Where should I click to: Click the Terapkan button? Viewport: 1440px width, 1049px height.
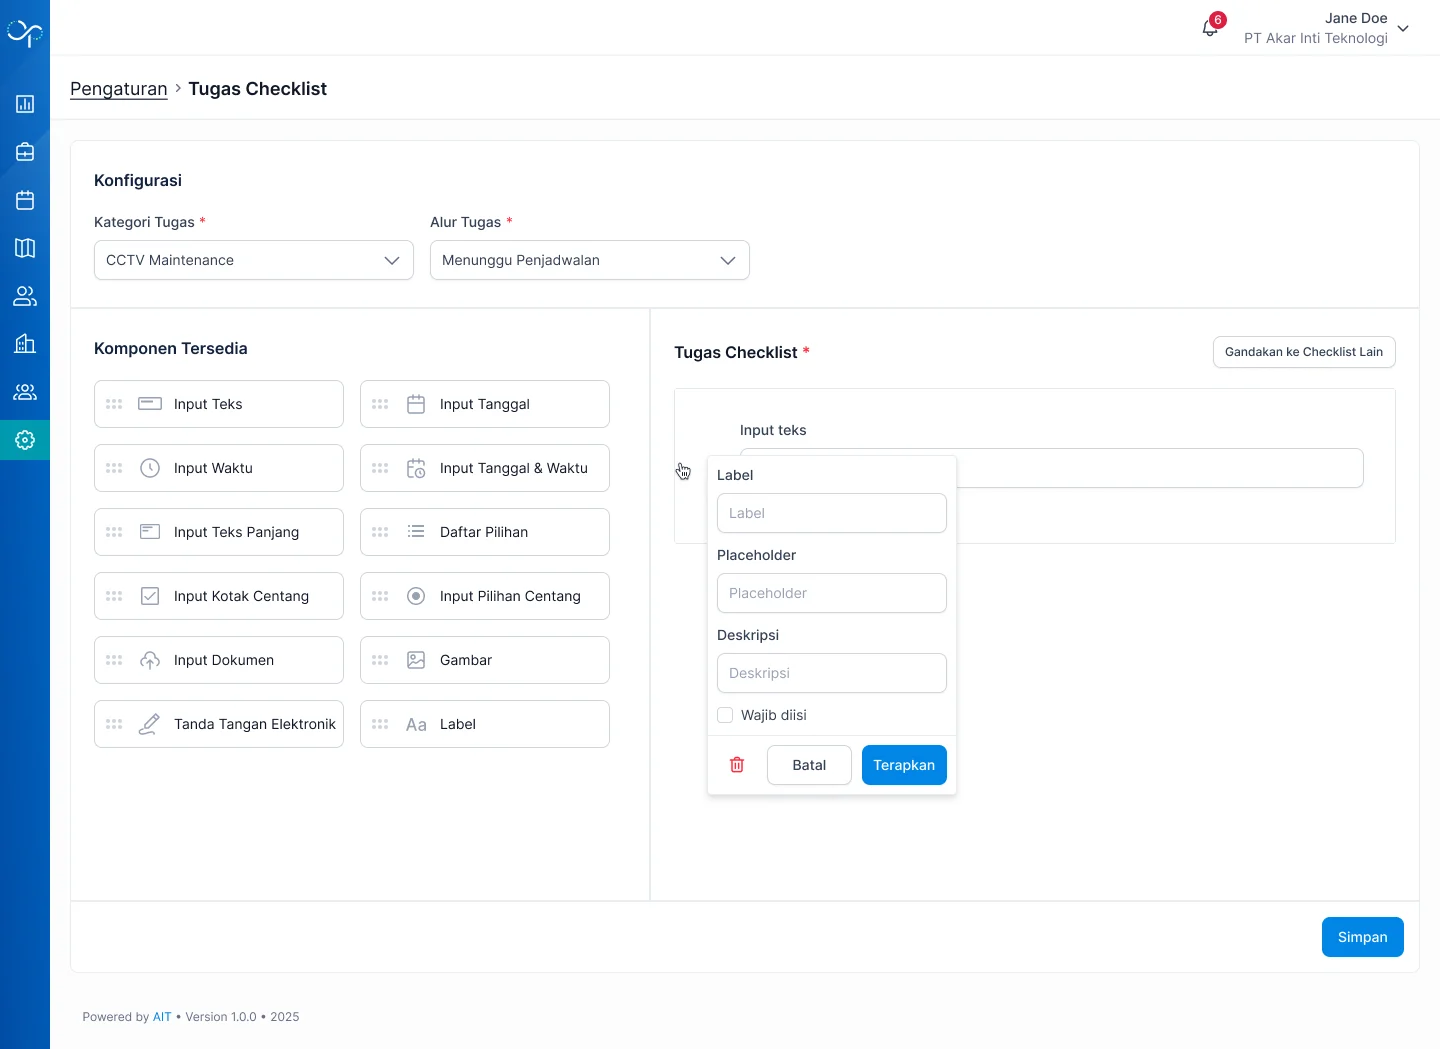coord(904,765)
